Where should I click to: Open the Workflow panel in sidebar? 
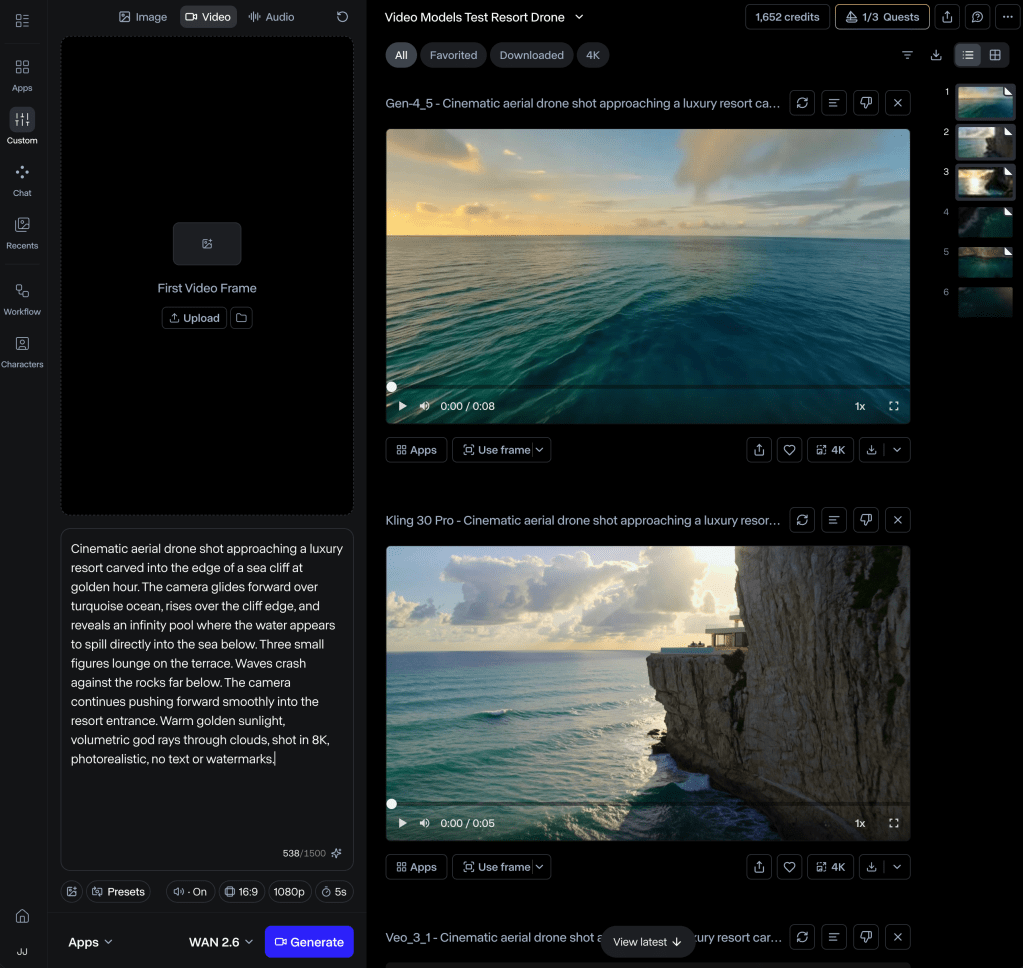pyautogui.click(x=22, y=298)
